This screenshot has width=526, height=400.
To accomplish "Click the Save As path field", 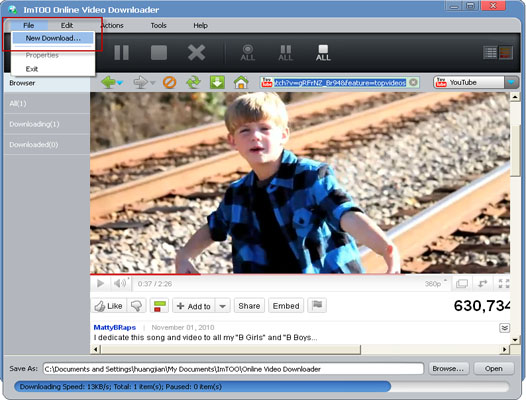I will [233, 369].
